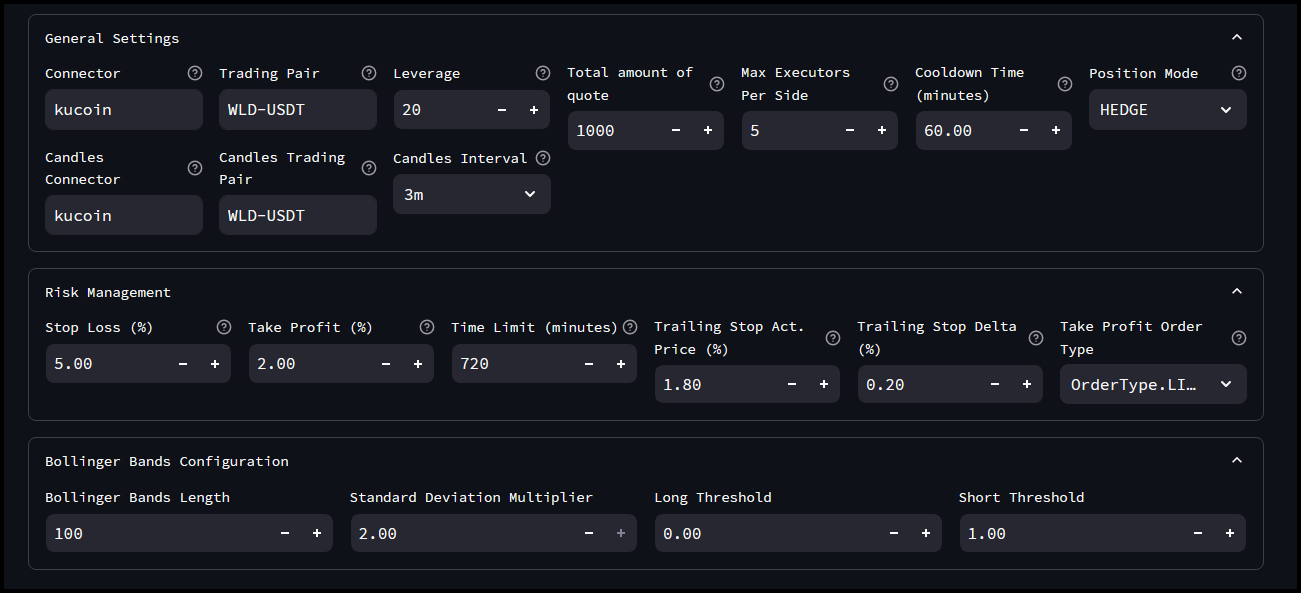Collapse the Risk Management section
Image resolution: width=1301 pixels, height=593 pixels.
[1237, 291]
